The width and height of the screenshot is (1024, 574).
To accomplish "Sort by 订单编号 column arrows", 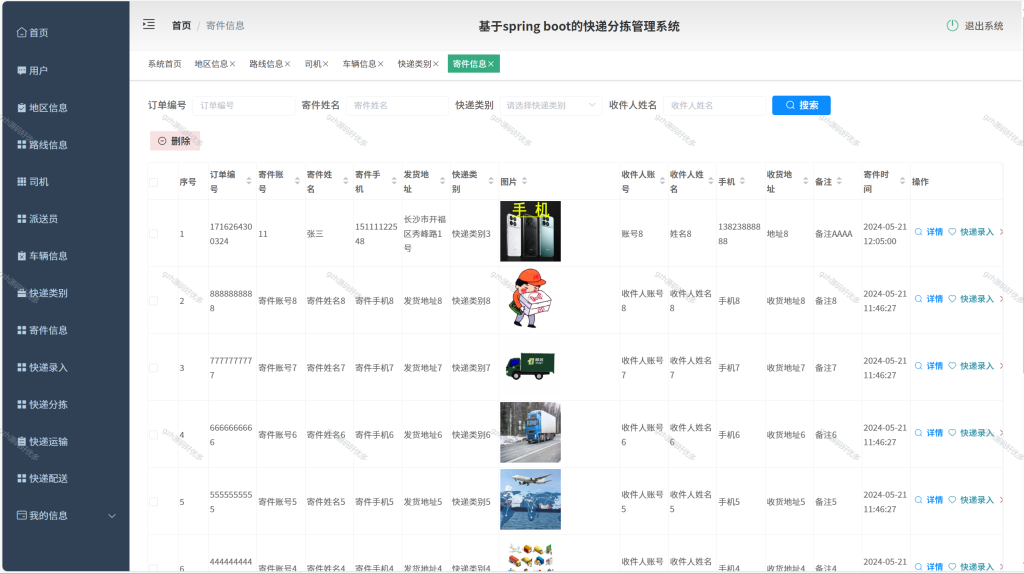I will [x=248, y=182].
